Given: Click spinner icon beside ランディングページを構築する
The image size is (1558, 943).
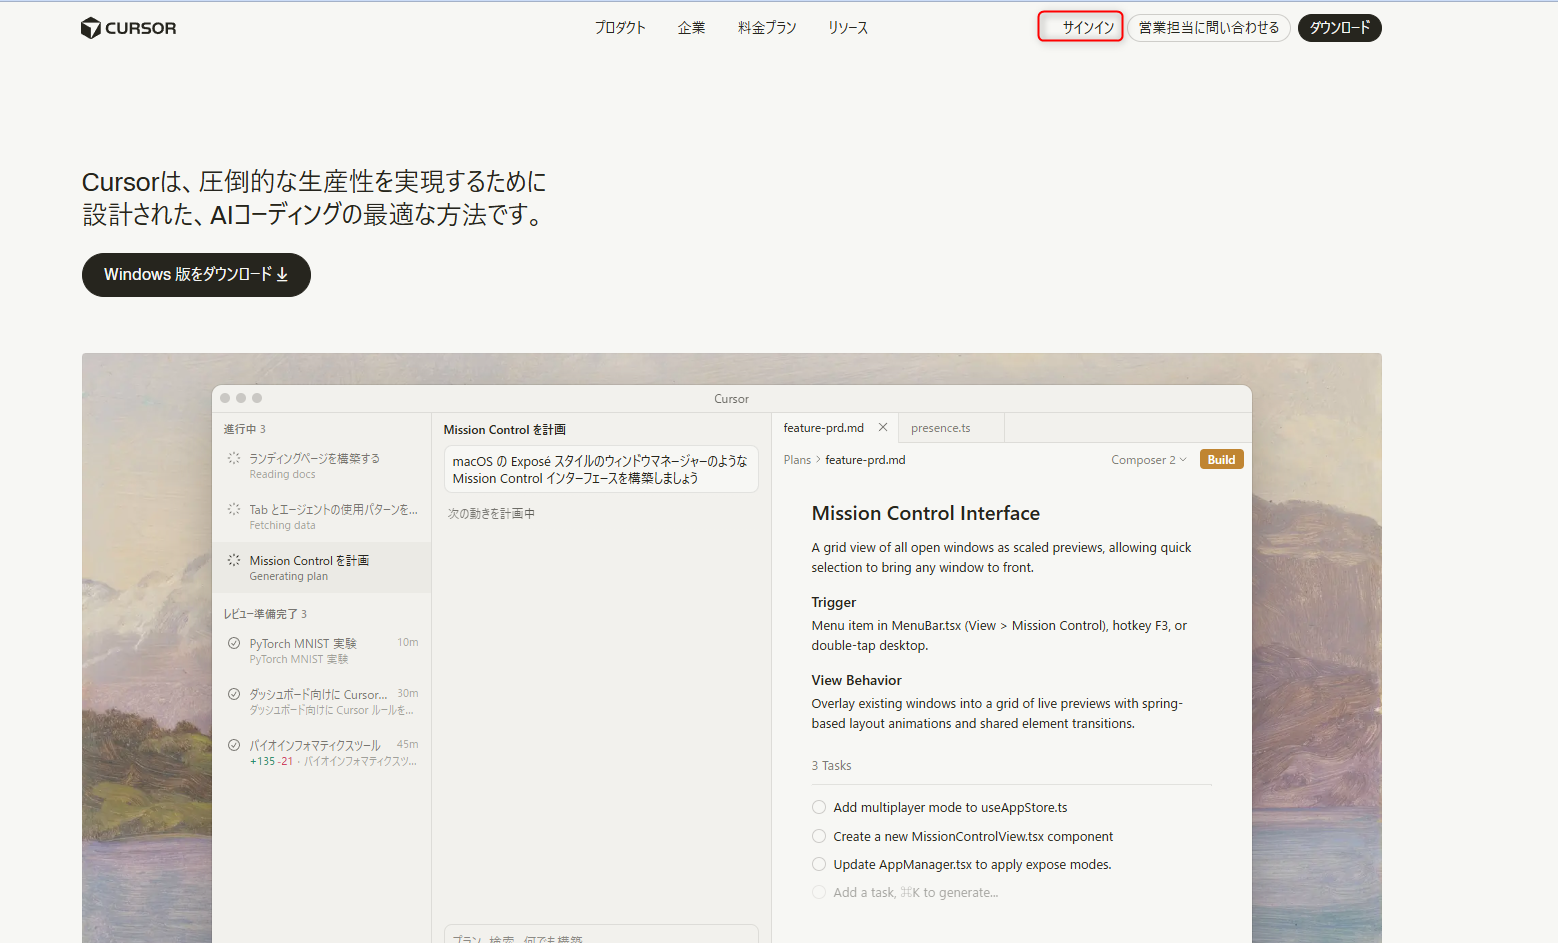Looking at the screenshot, I should (234, 458).
